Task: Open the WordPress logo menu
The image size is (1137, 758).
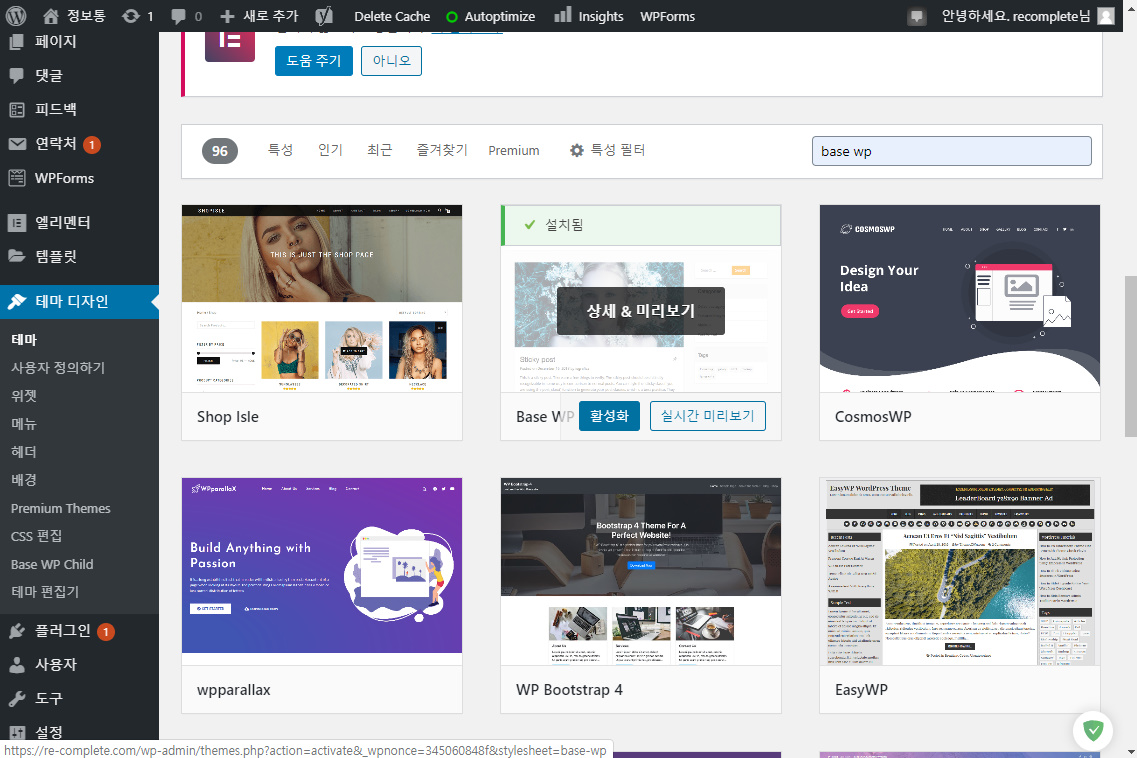Action: 16,15
